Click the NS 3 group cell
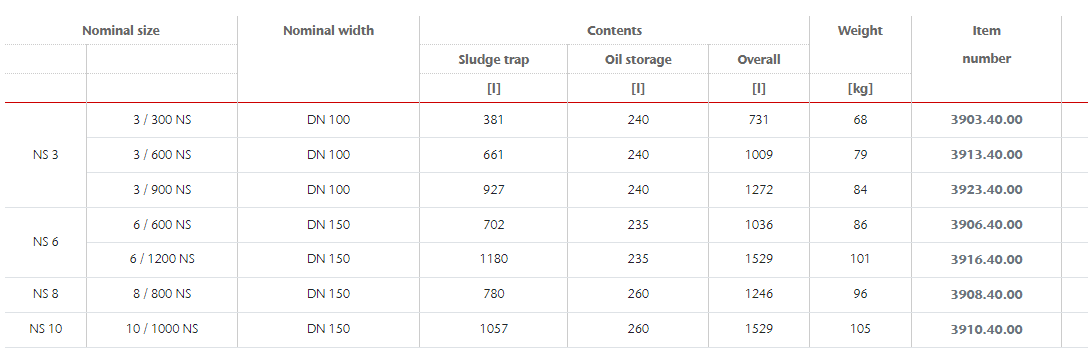Screen dimensions: 1088x360 pos(46,155)
